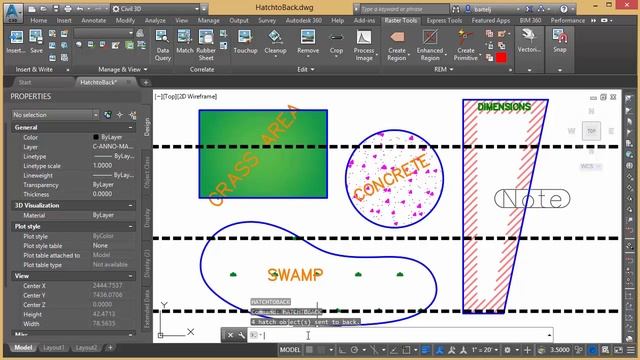This screenshot has height=360, width=640.
Task: Select the Rubber Sheet tool
Action: (206, 45)
